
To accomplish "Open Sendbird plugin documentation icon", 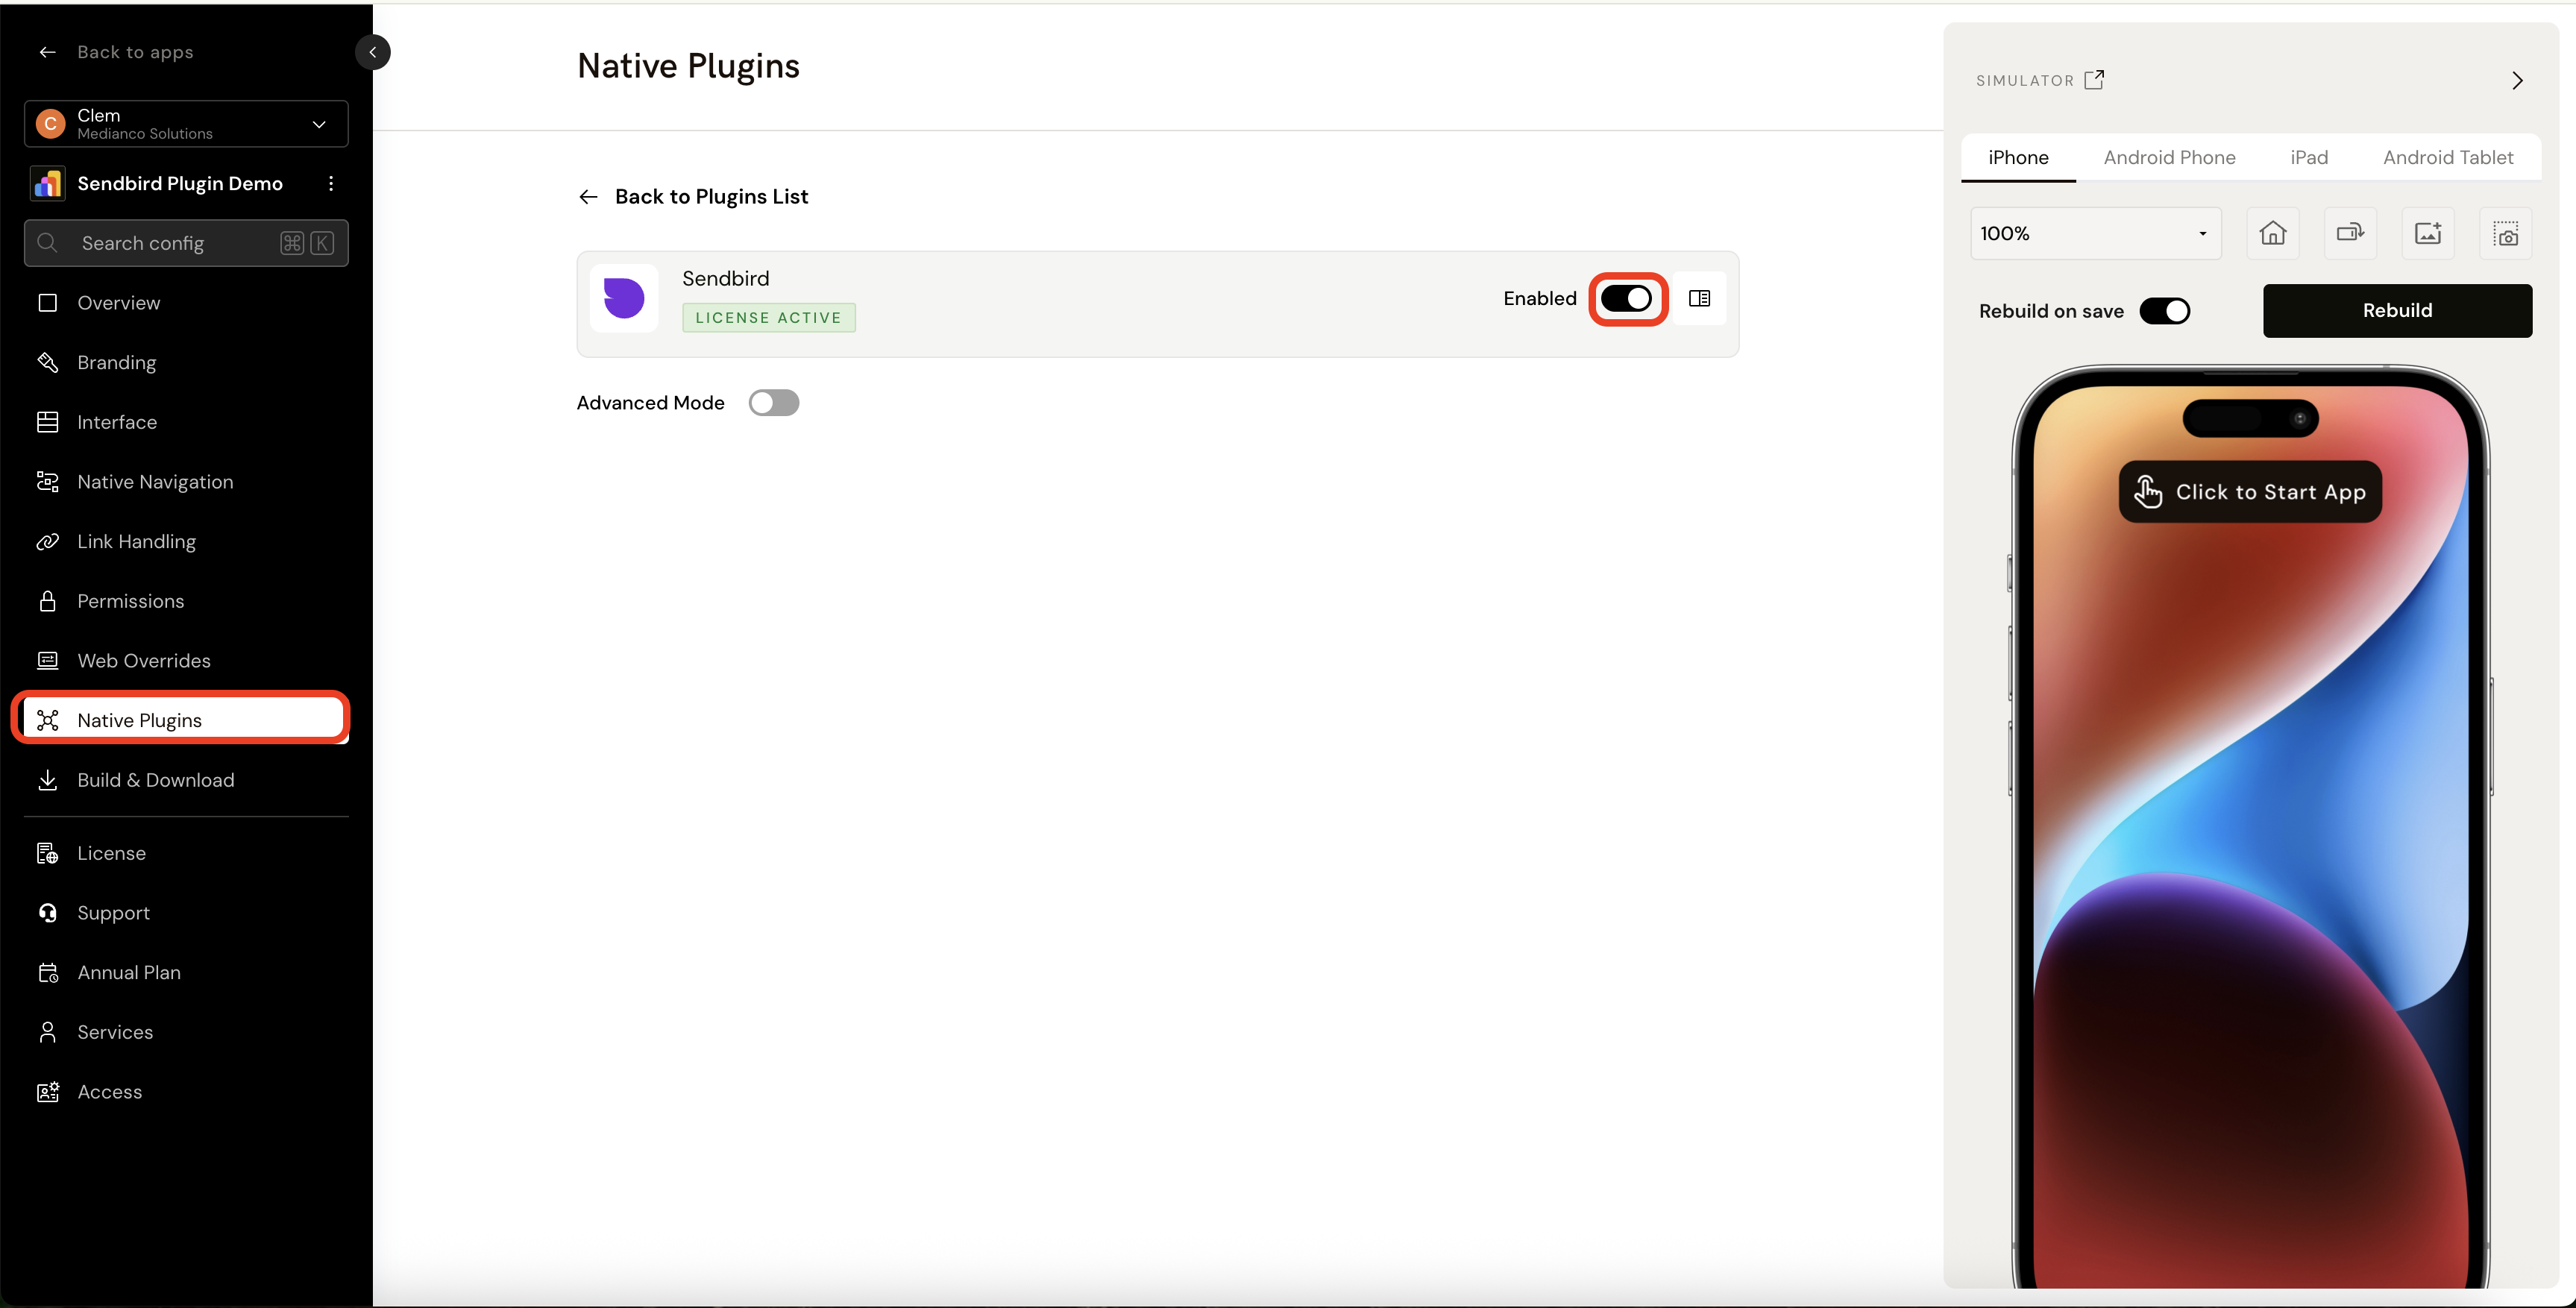I will [x=1699, y=298].
